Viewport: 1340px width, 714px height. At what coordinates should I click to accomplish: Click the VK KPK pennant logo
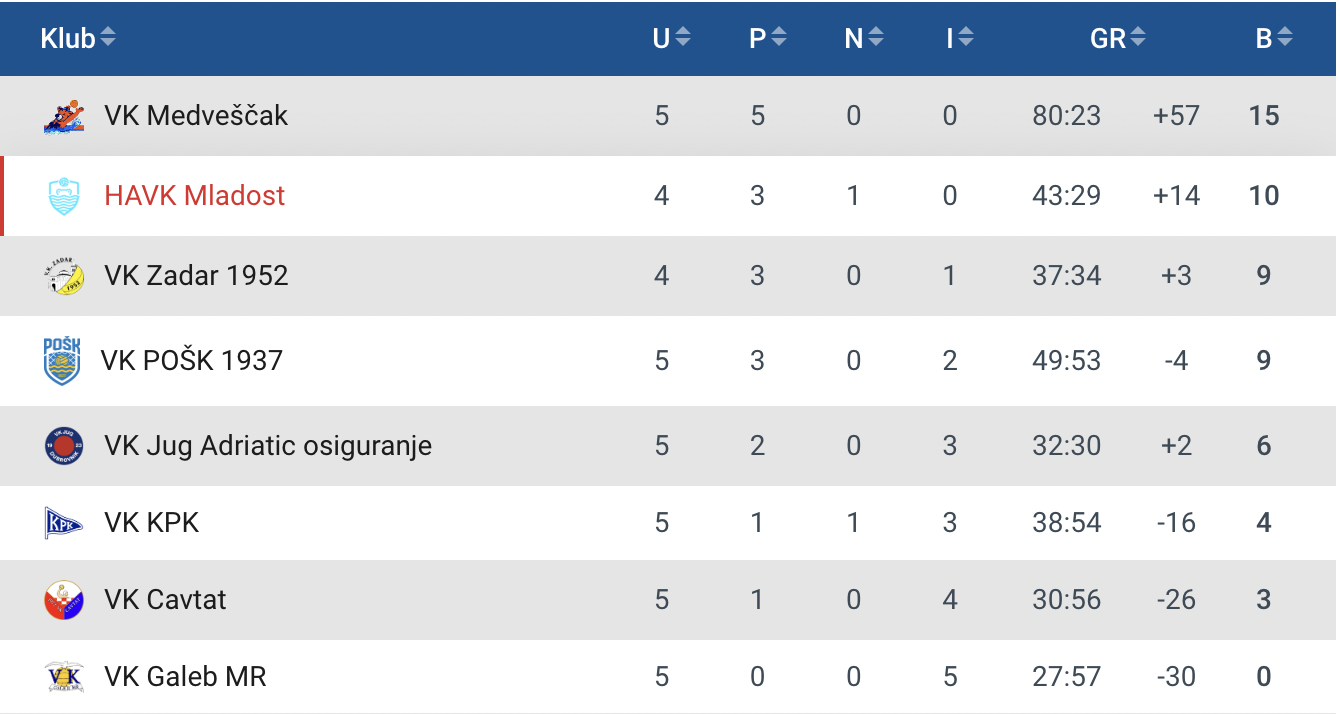[64, 523]
